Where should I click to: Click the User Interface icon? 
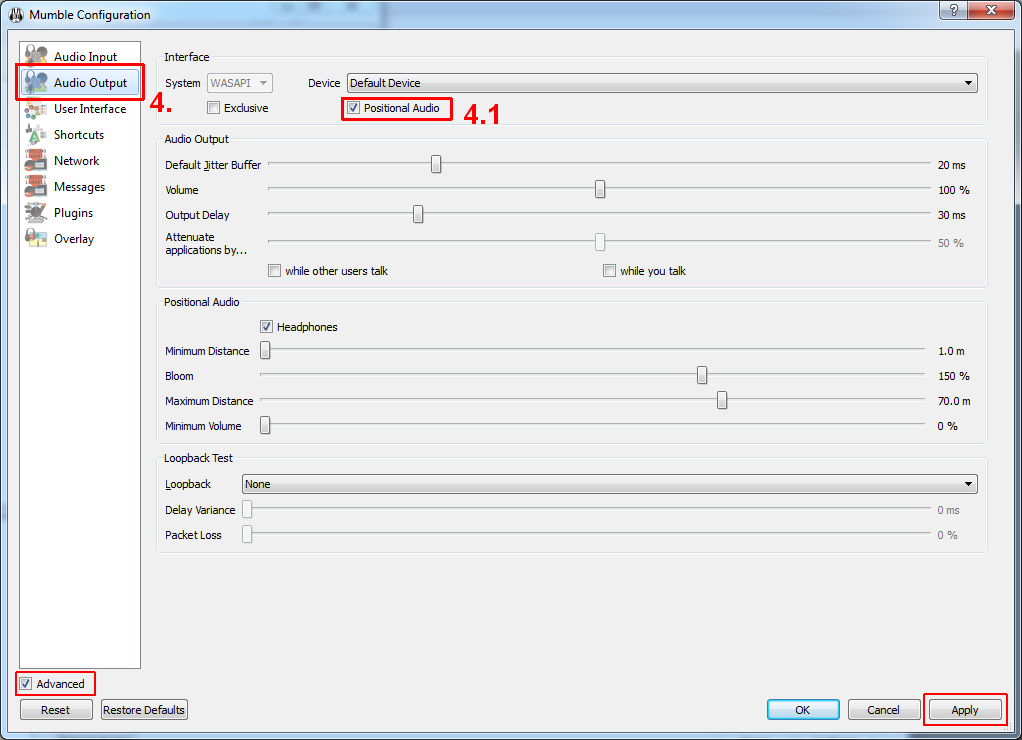click(36, 109)
